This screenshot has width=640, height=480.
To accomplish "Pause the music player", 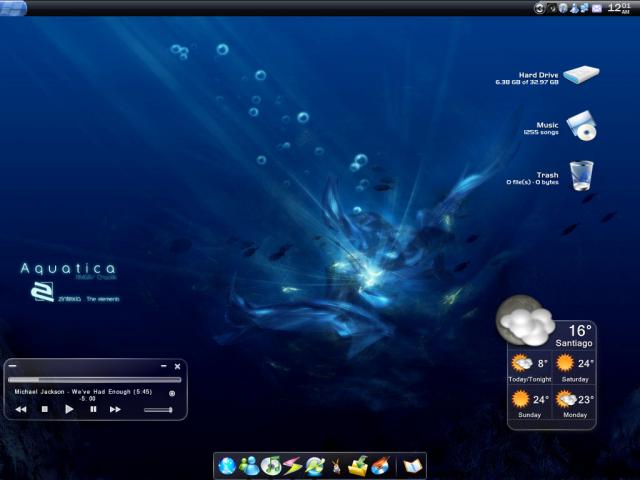I will (x=93, y=409).
